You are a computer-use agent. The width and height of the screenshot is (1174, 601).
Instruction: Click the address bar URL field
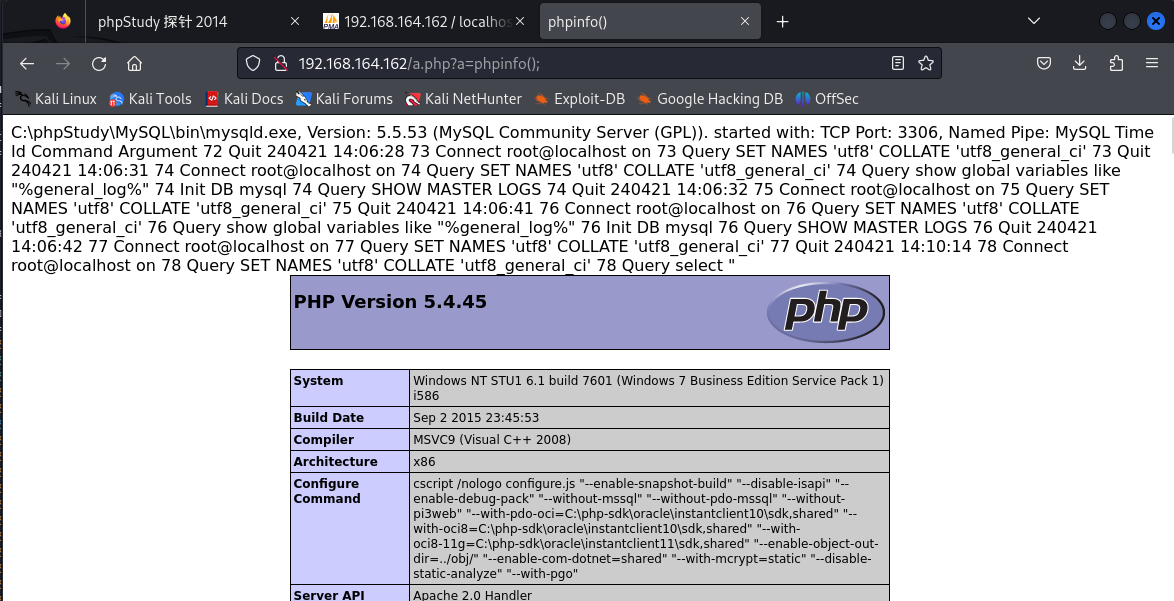tap(588, 64)
